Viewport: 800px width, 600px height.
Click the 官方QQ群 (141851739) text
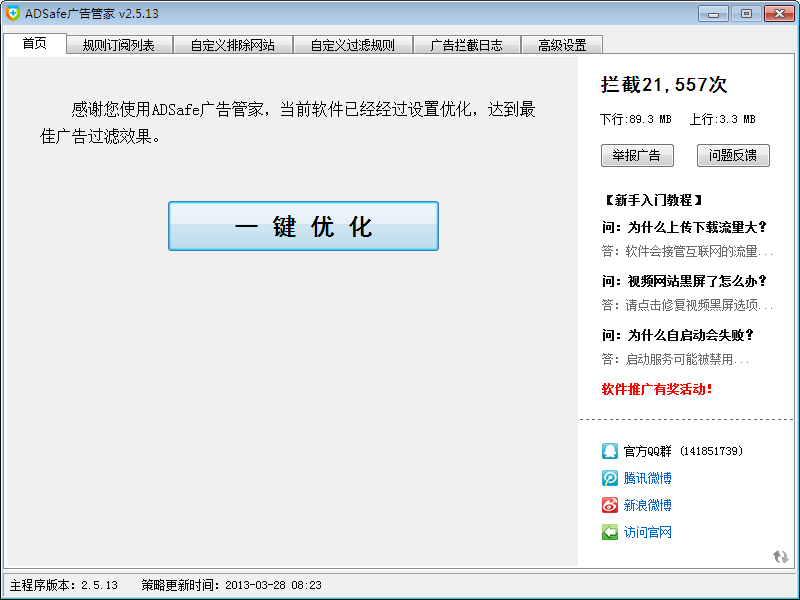(683, 451)
